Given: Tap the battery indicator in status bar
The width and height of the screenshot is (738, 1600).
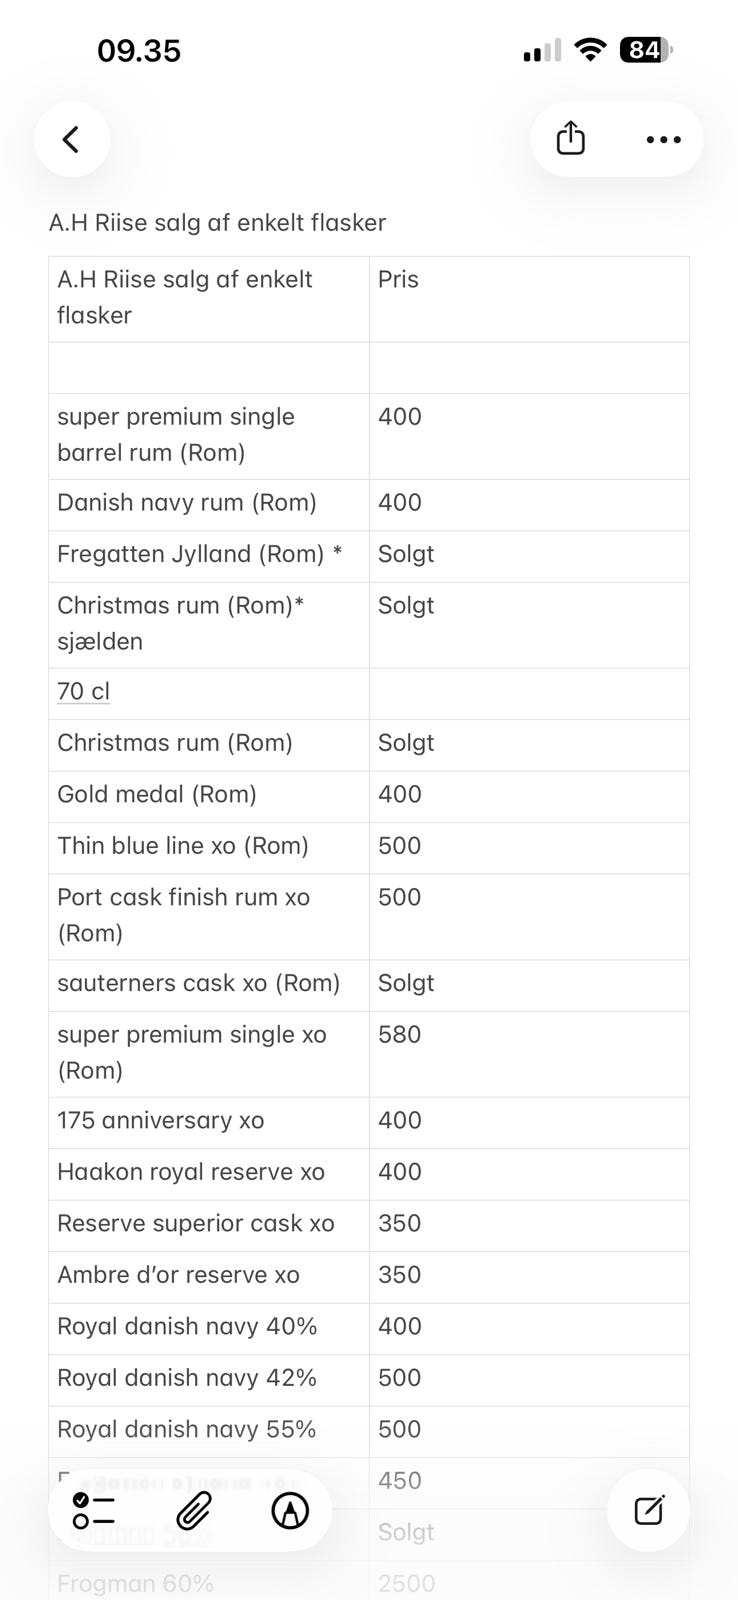Looking at the screenshot, I should (646, 50).
